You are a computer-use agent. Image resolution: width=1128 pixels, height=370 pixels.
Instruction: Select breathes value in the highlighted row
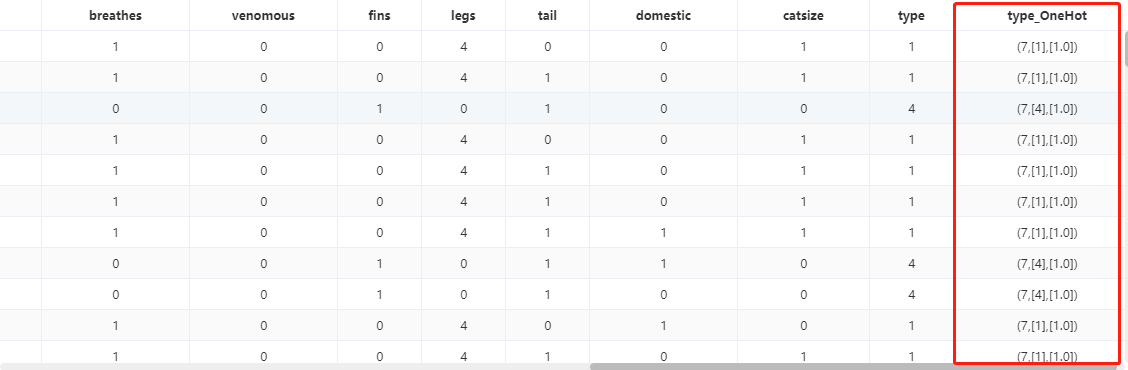115,109
